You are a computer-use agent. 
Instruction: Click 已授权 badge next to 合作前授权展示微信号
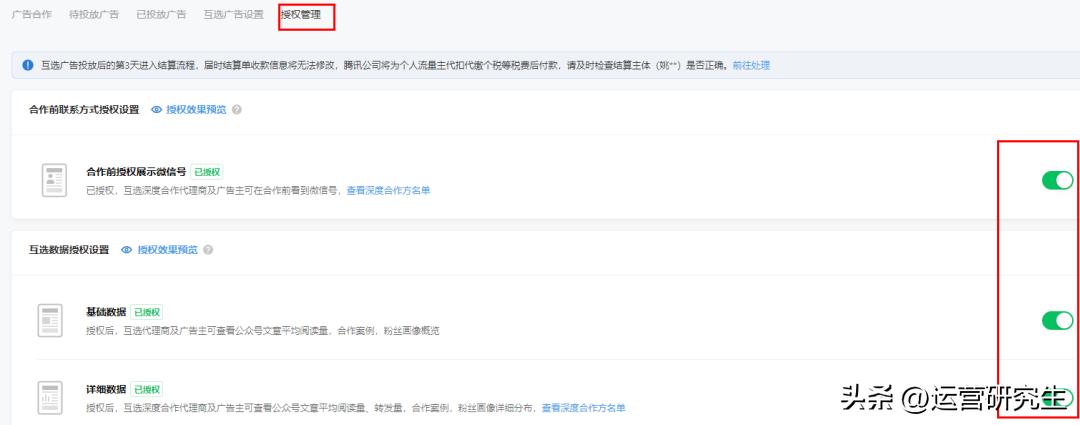click(207, 172)
